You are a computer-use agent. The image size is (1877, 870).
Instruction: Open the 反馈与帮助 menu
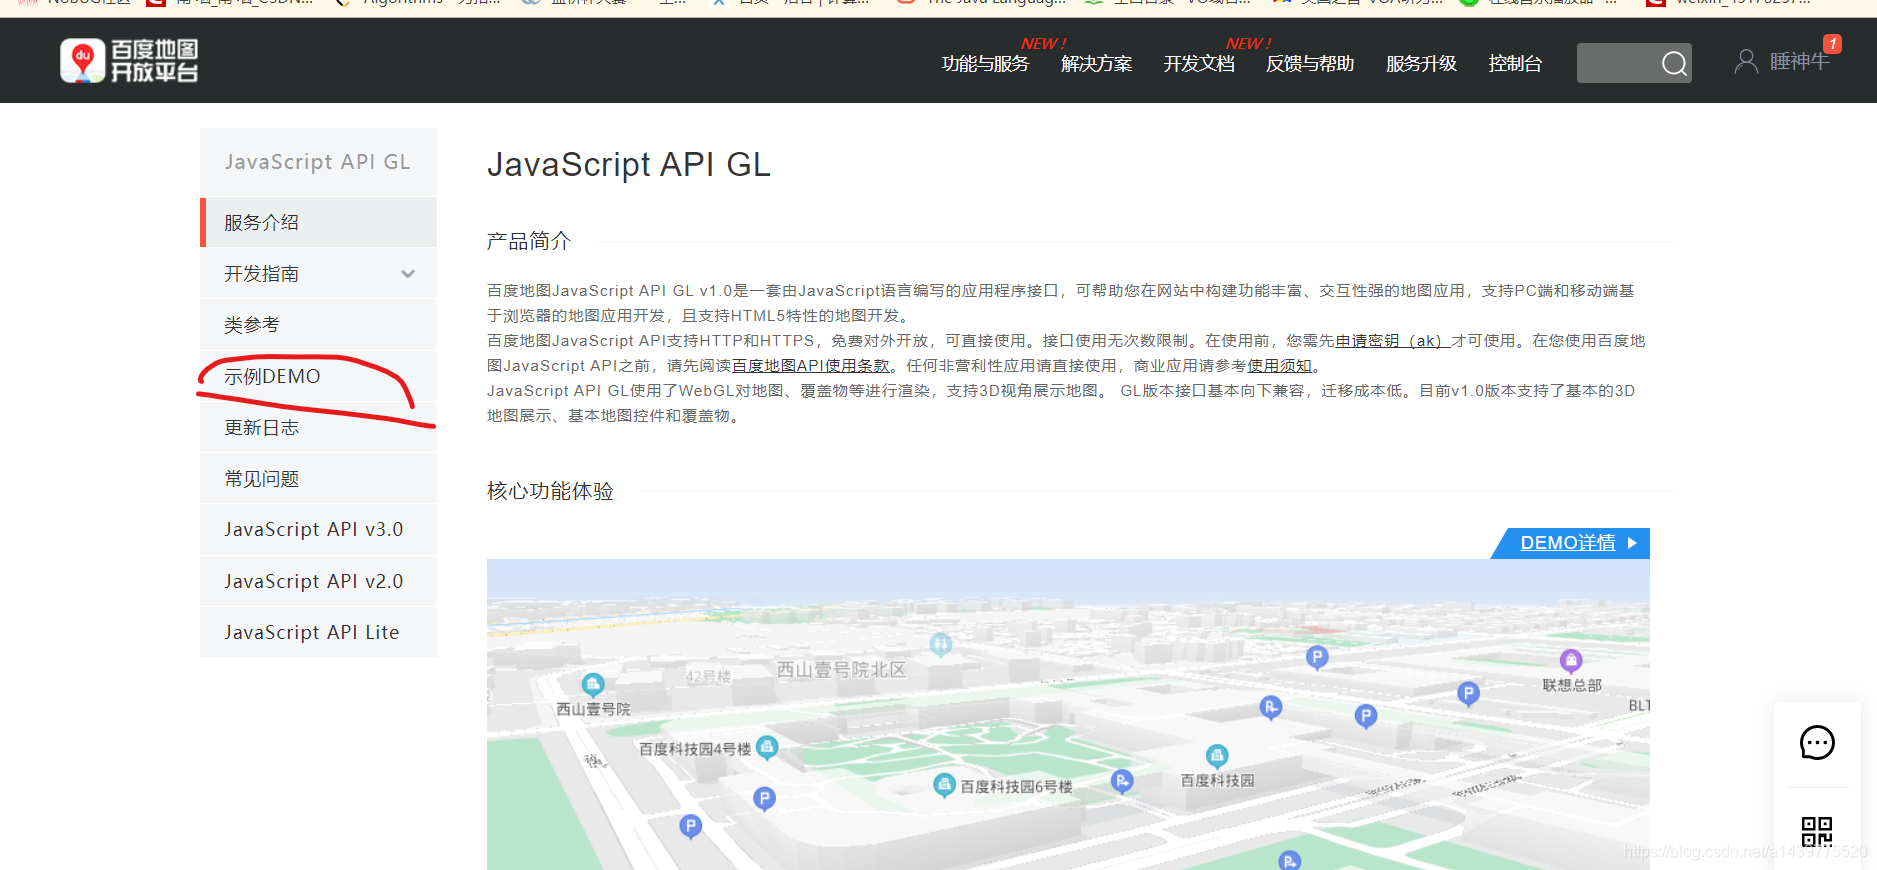1310,64
